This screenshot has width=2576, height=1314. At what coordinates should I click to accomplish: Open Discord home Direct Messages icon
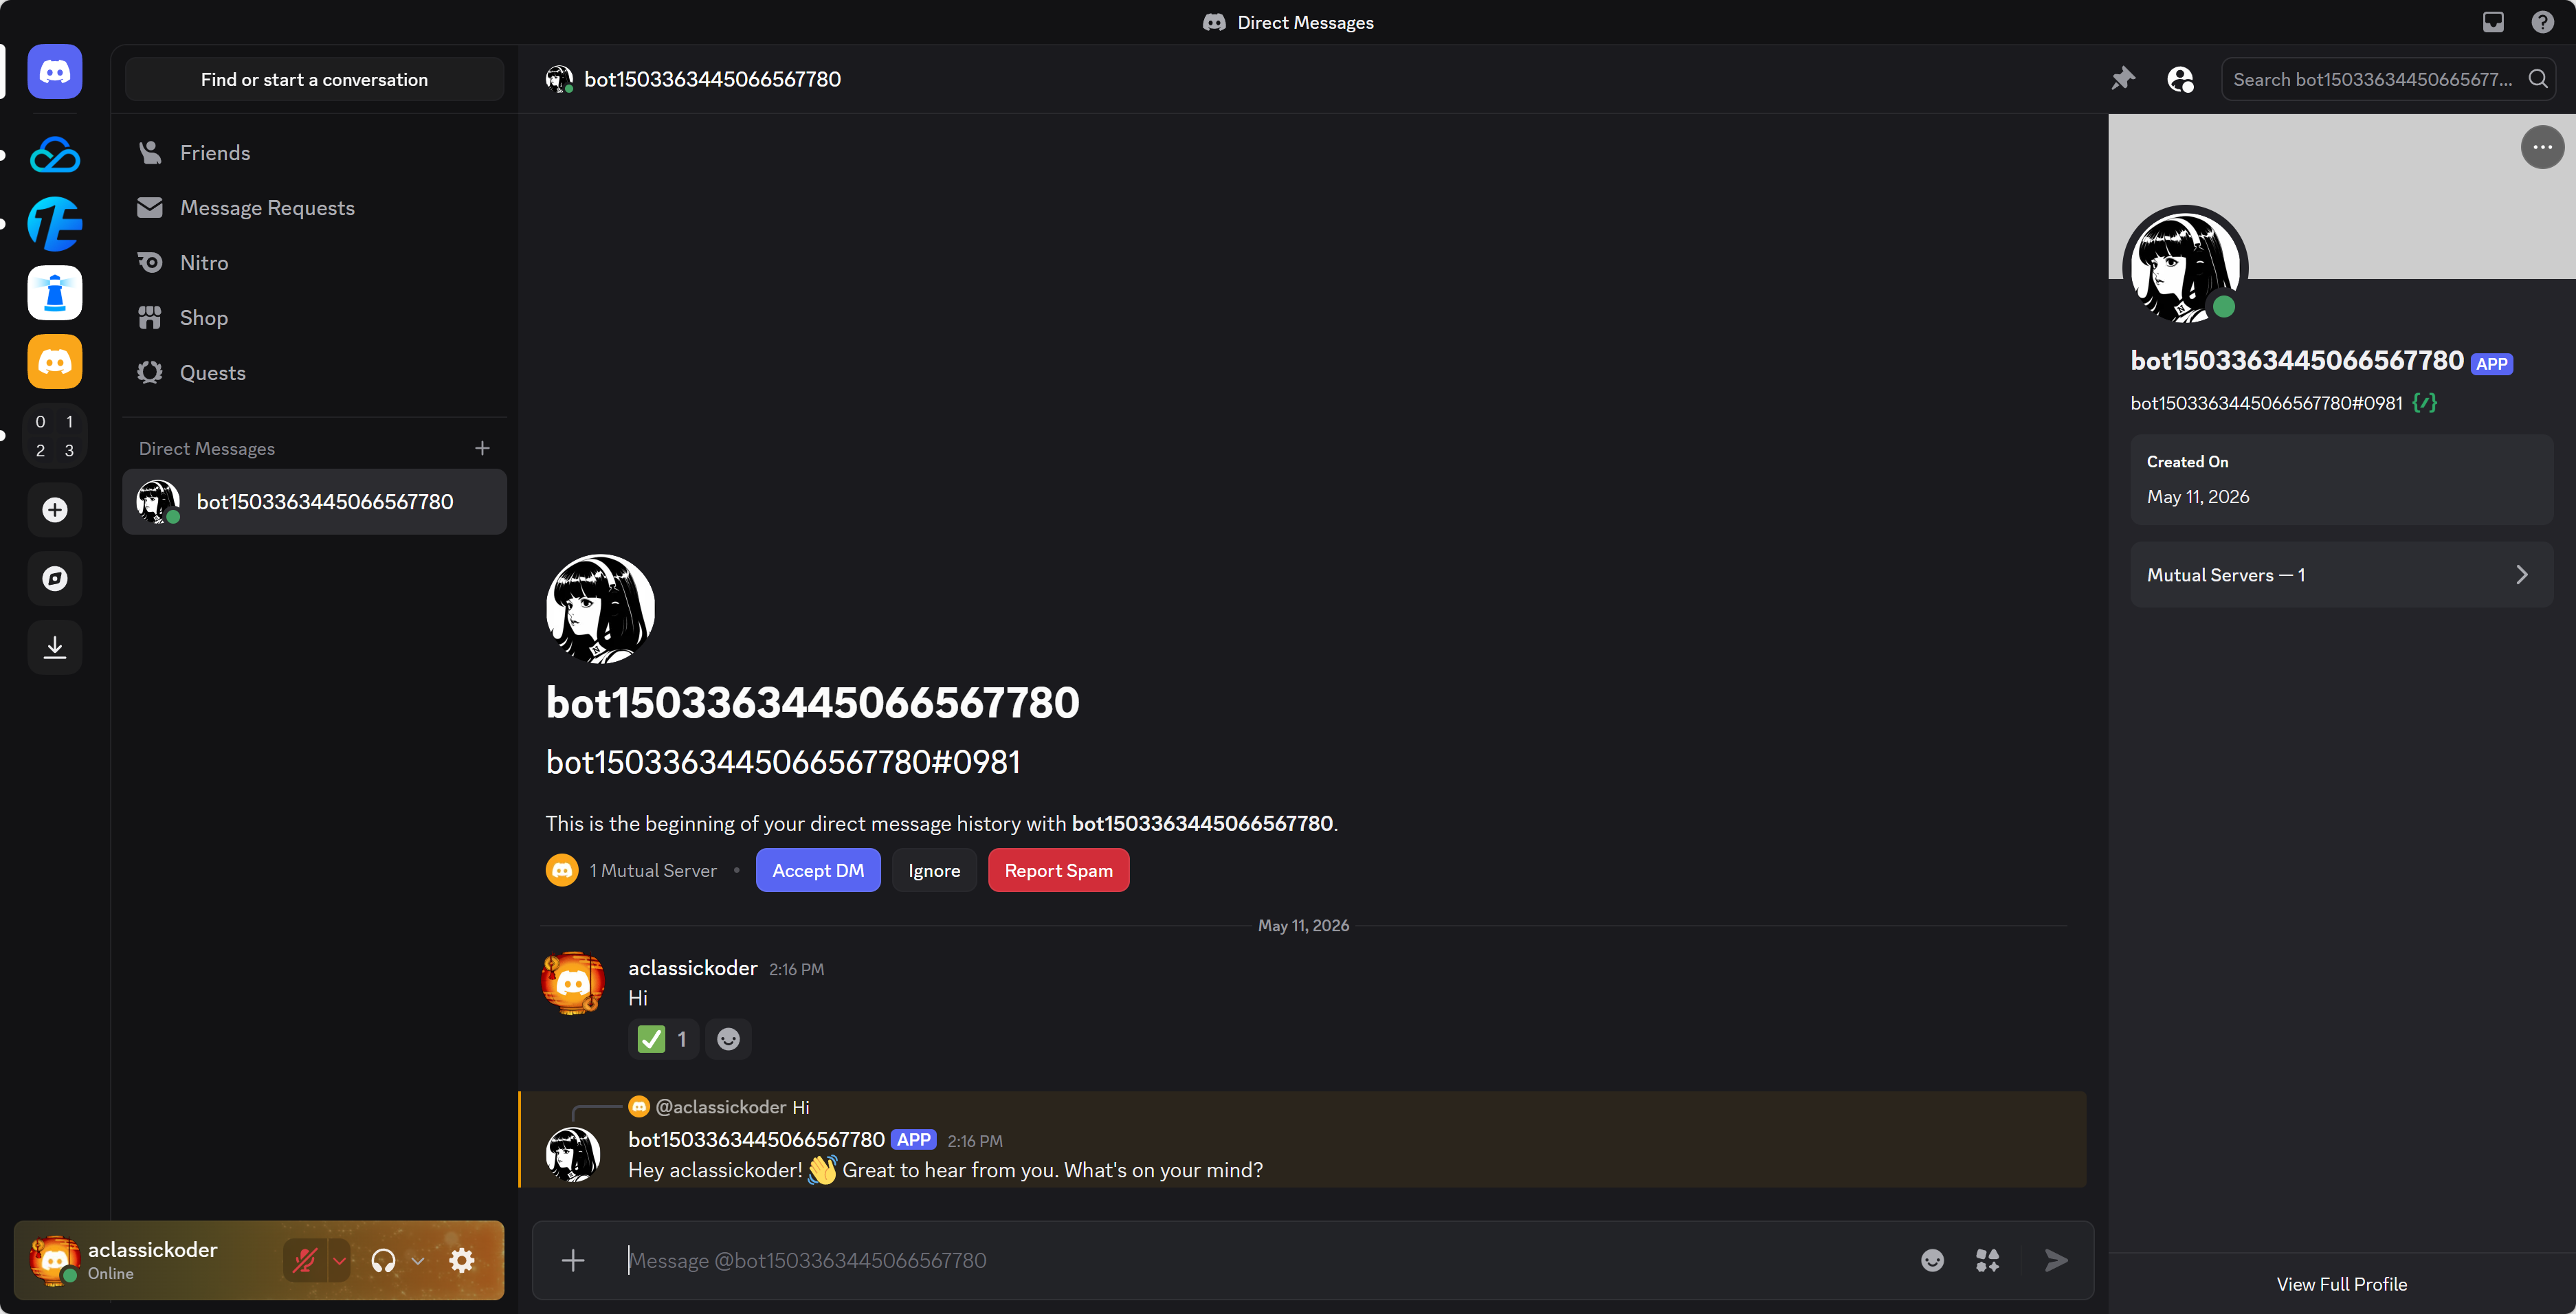[x=55, y=72]
